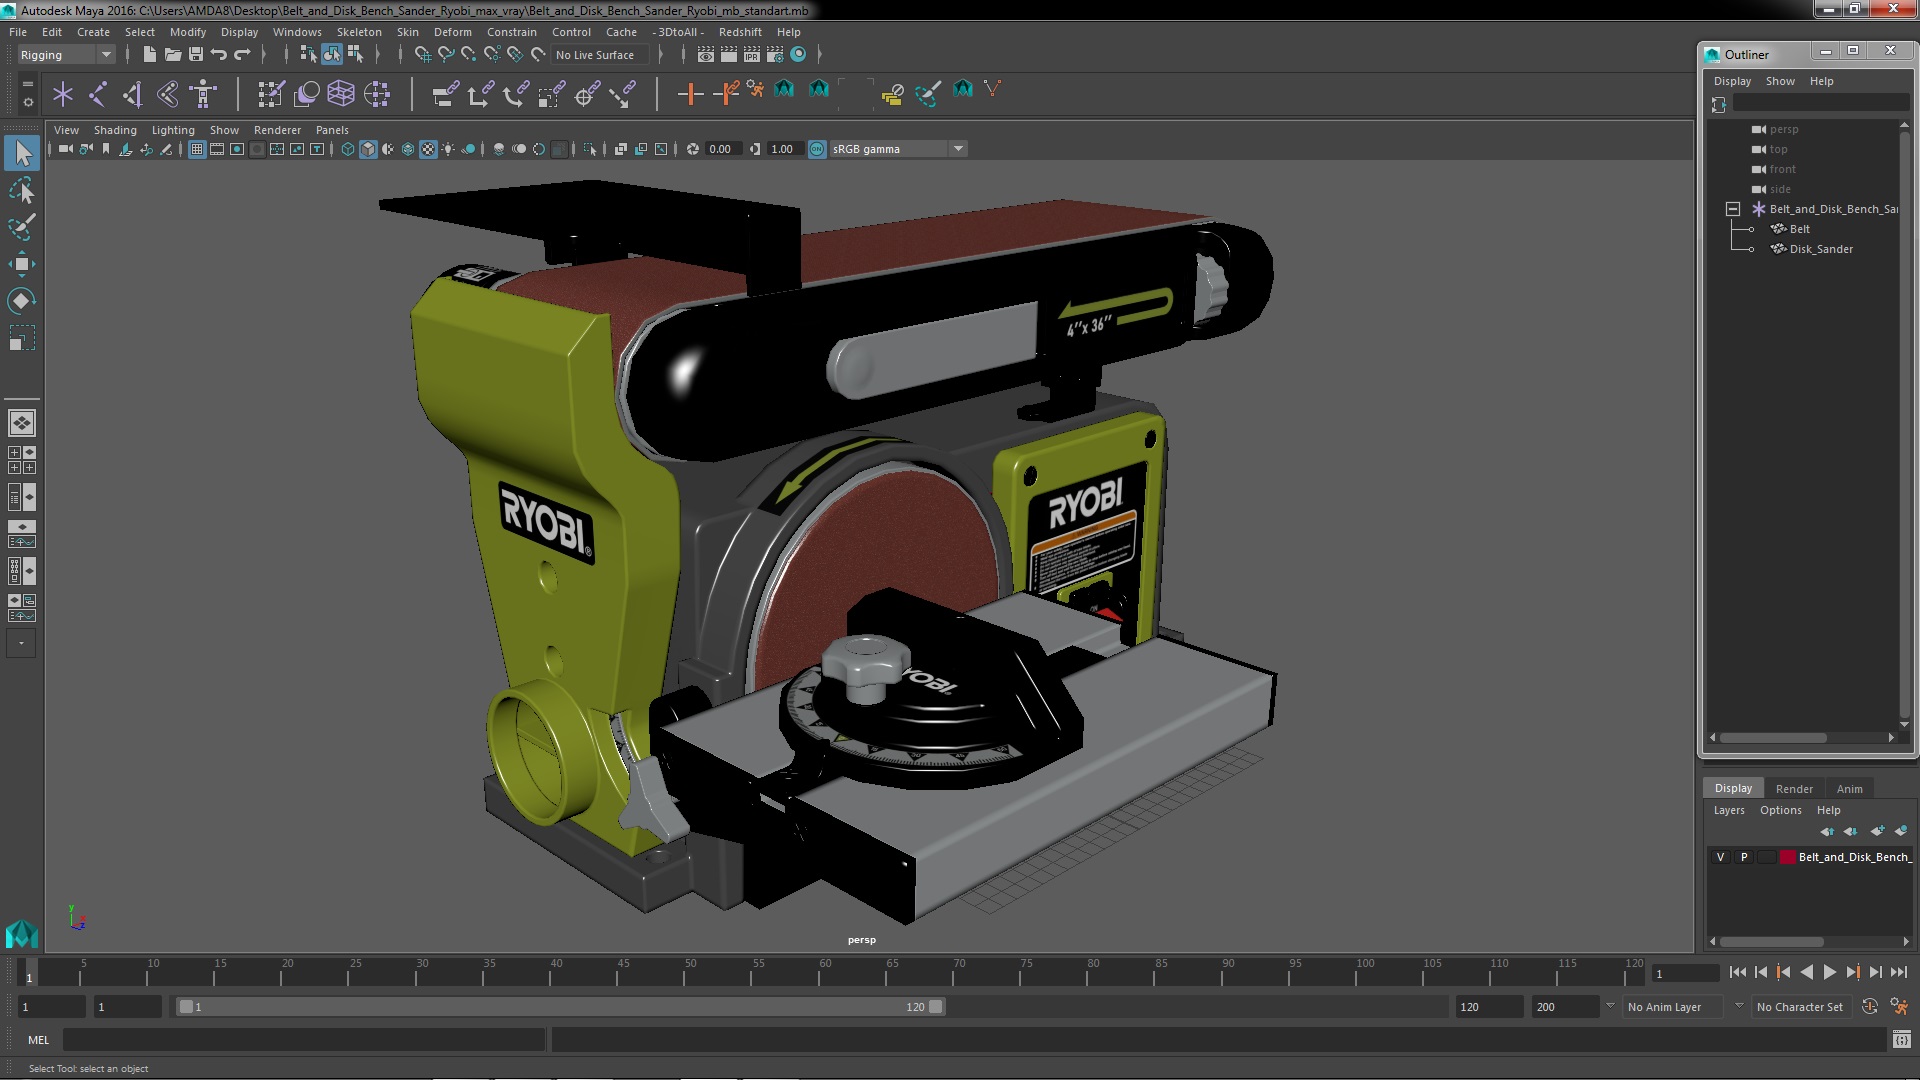The height and width of the screenshot is (1080, 1920).
Task: Click the red layer color swatch
Action: click(x=1787, y=857)
